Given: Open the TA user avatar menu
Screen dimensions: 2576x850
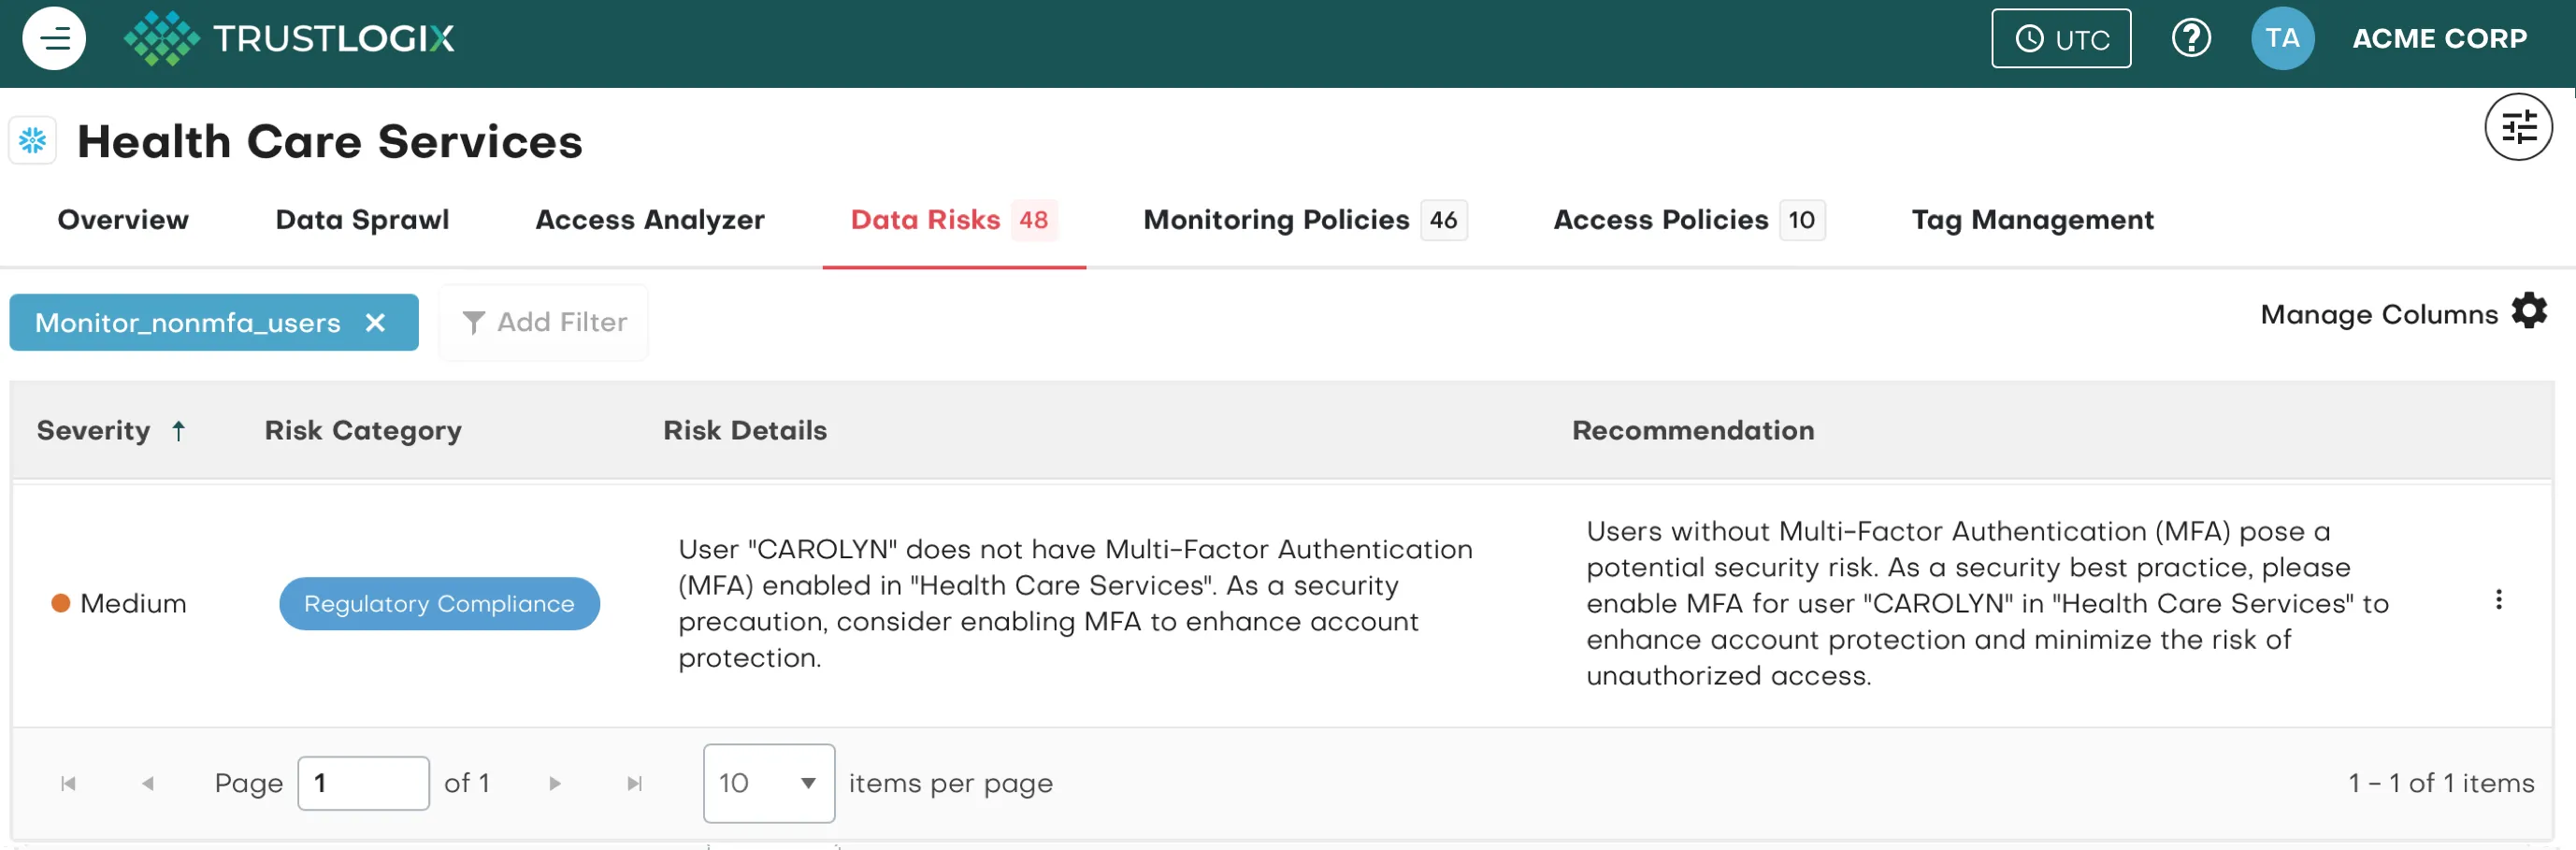Looking at the screenshot, I should [x=2282, y=38].
